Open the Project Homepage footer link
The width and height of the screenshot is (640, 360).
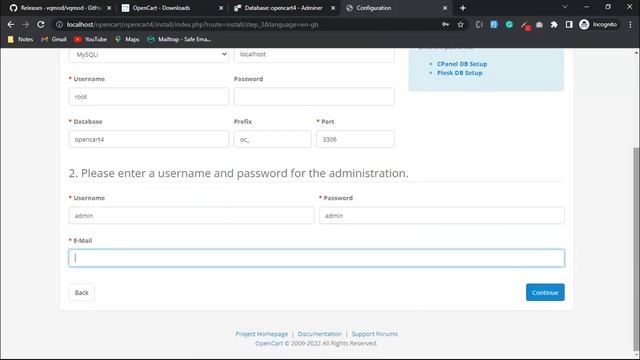point(262,334)
